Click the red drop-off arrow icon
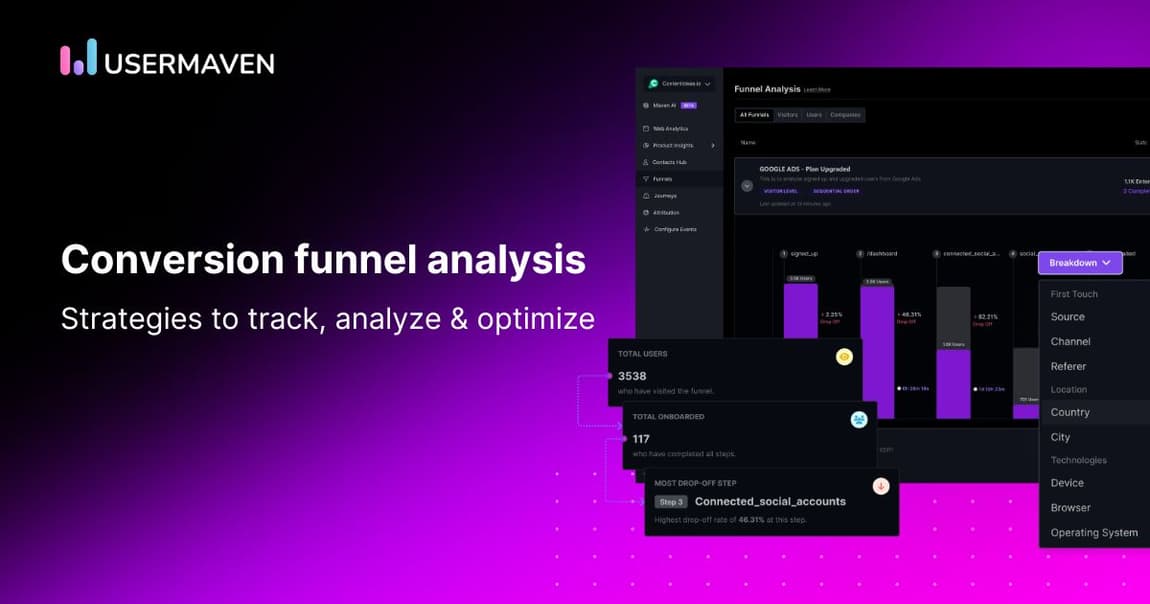The height and width of the screenshot is (604, 1150). point(880,485)
